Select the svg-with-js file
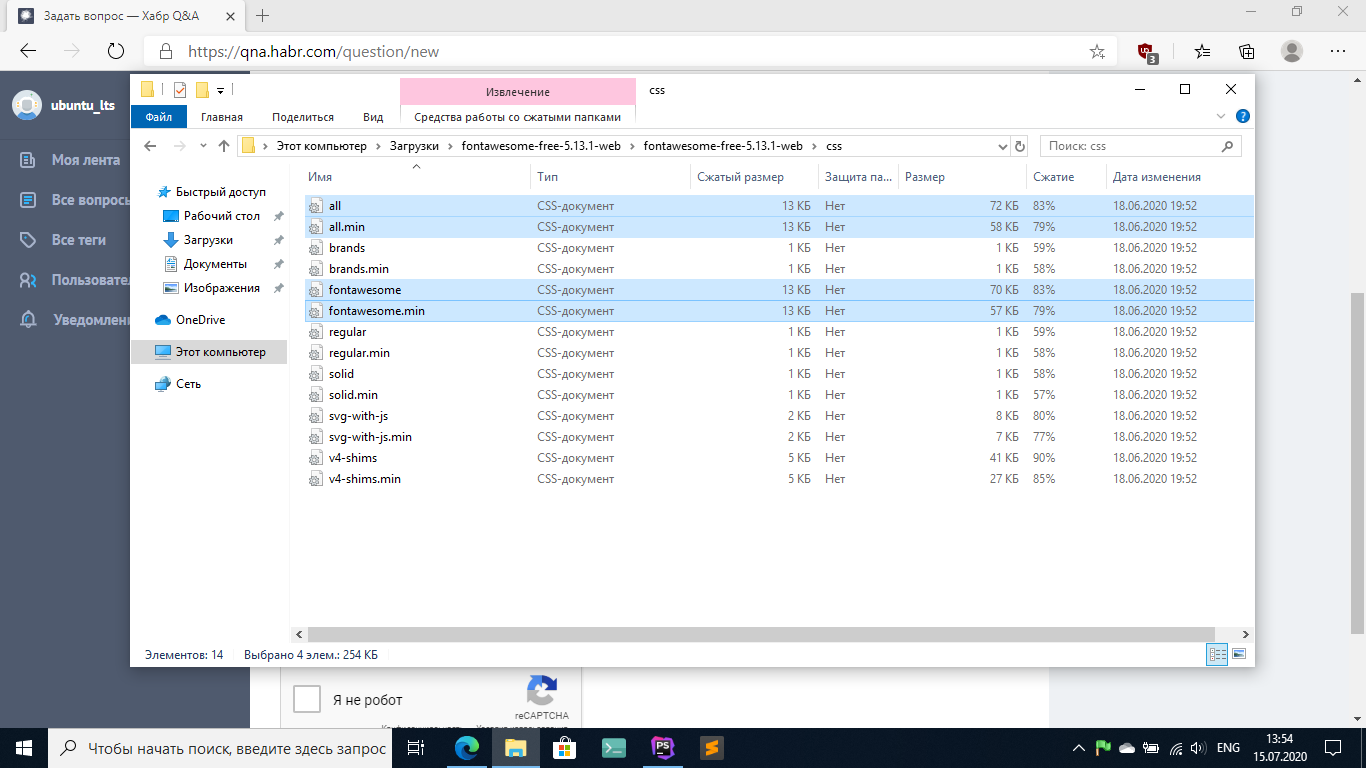 (x=779, y=416)
